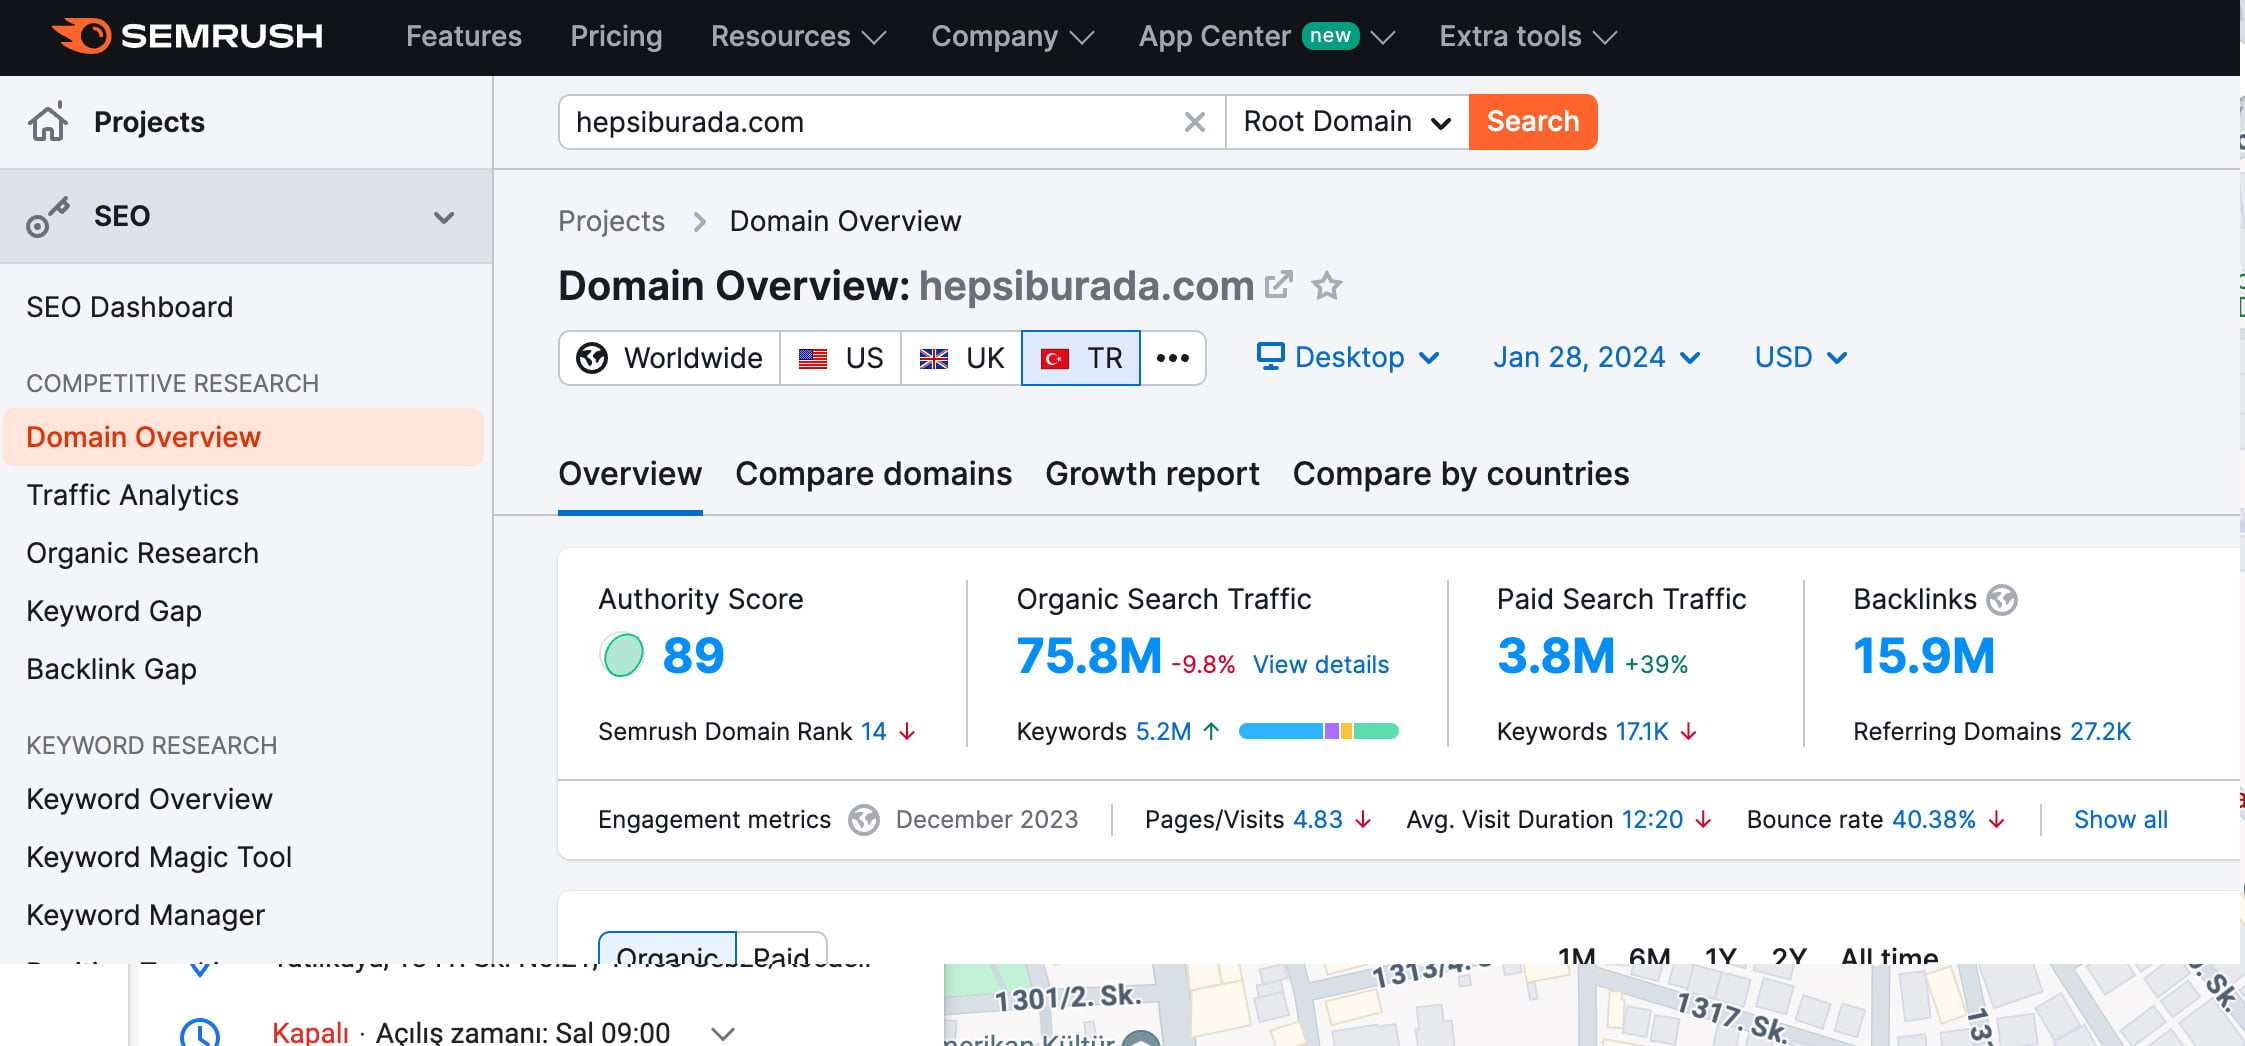The image size is (2245, 1046).
Task: Click View details for organic traffic
Action: click(1320, 665)
